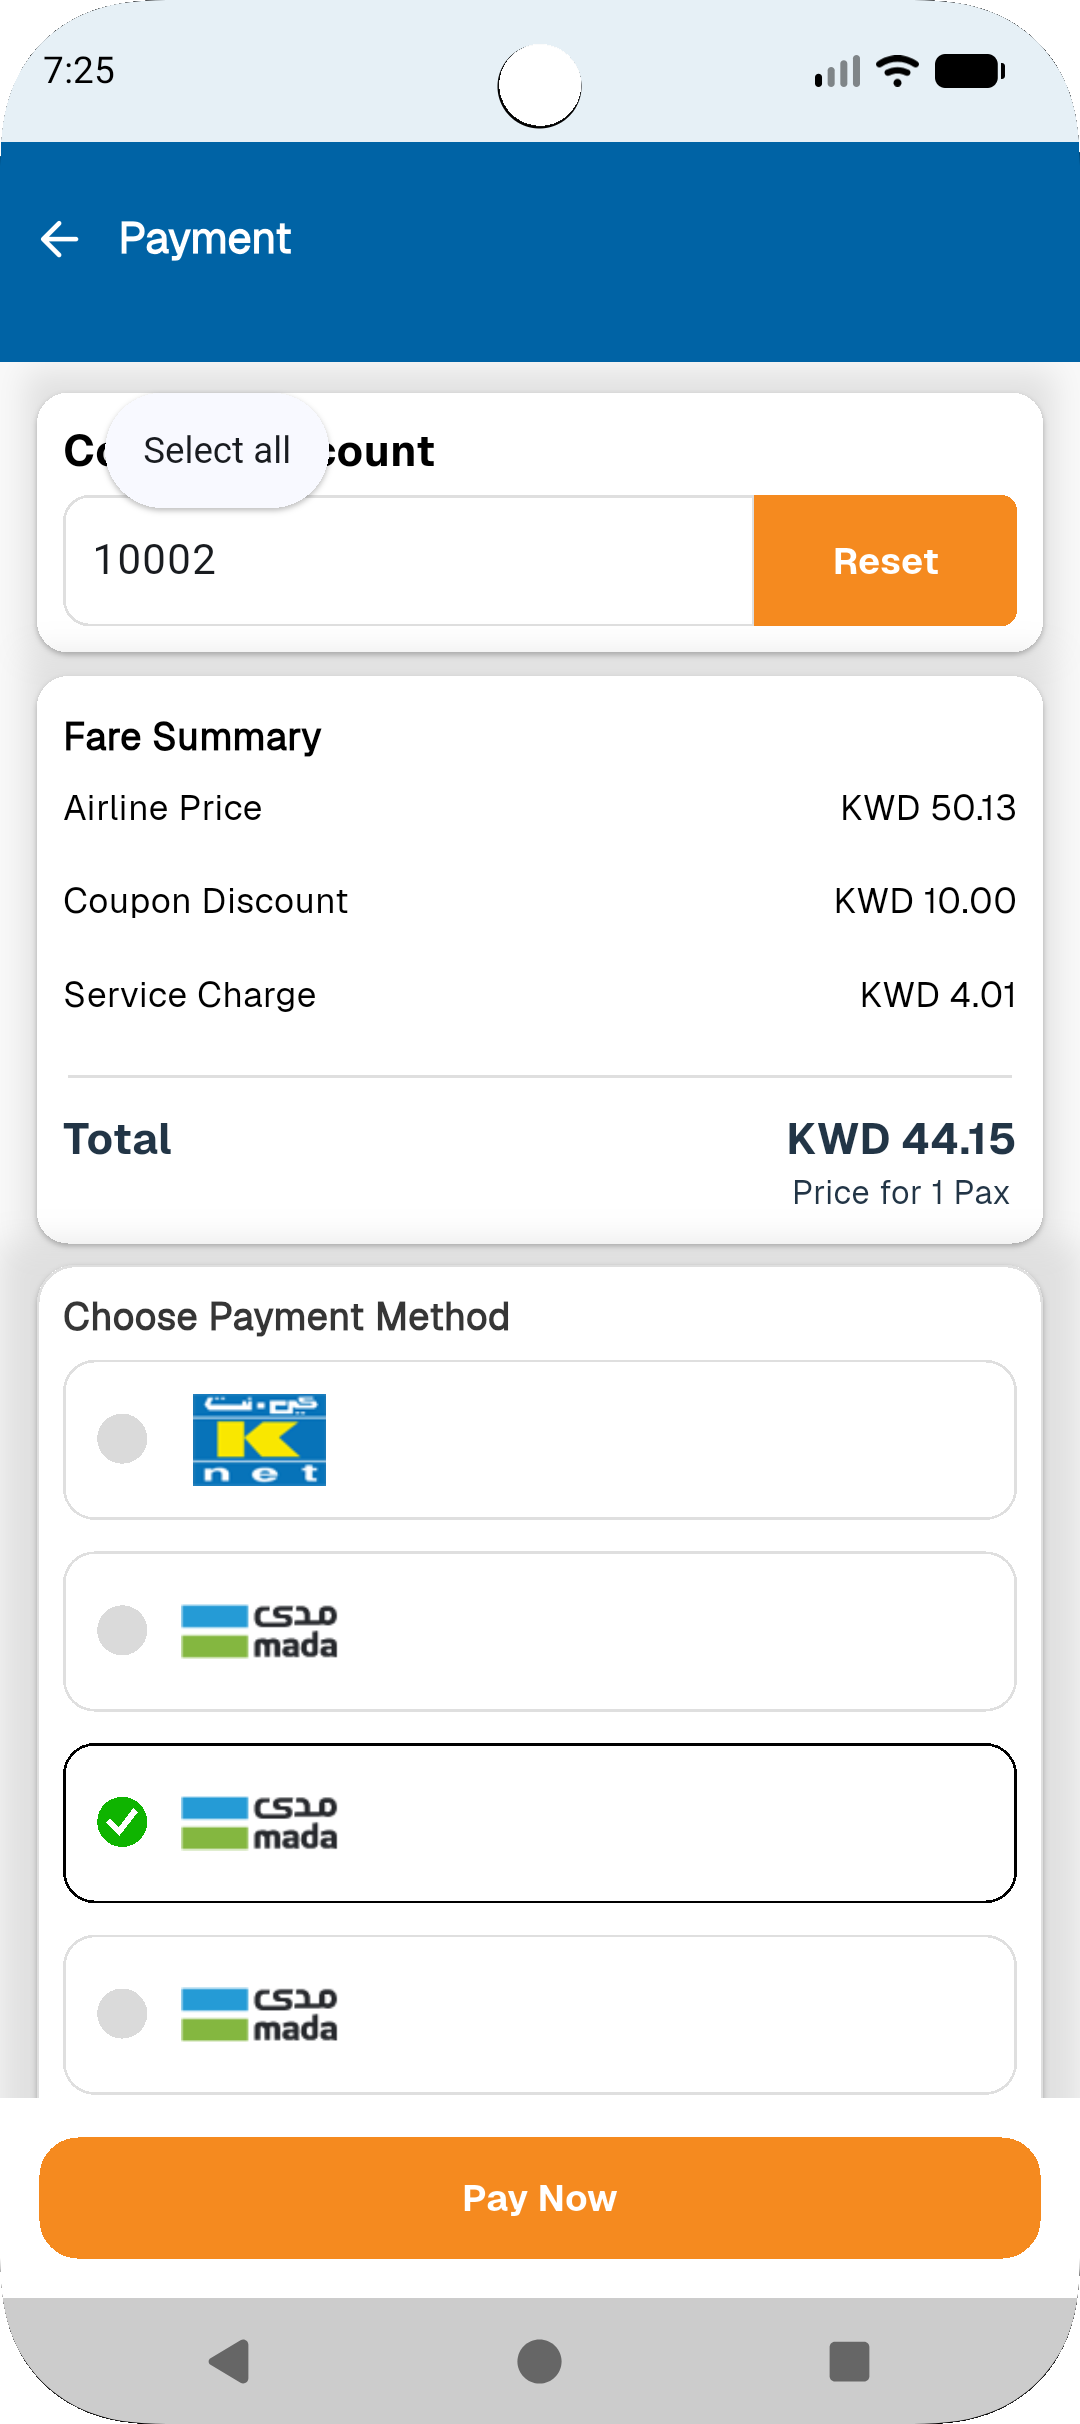Viewport: 1080px width, 2424px height.
Task: Click the green checkmark on selected mada
Action: point(122,1822)
